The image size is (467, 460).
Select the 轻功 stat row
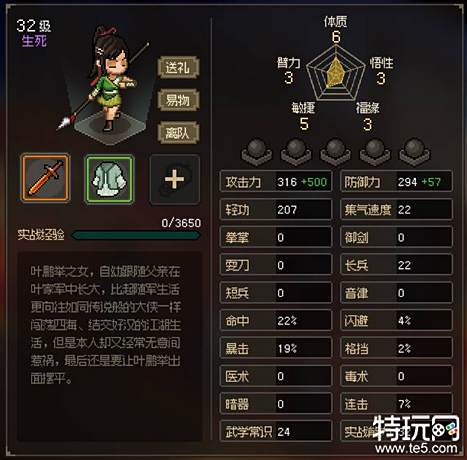pyautogui.click(x=276, y=210)
